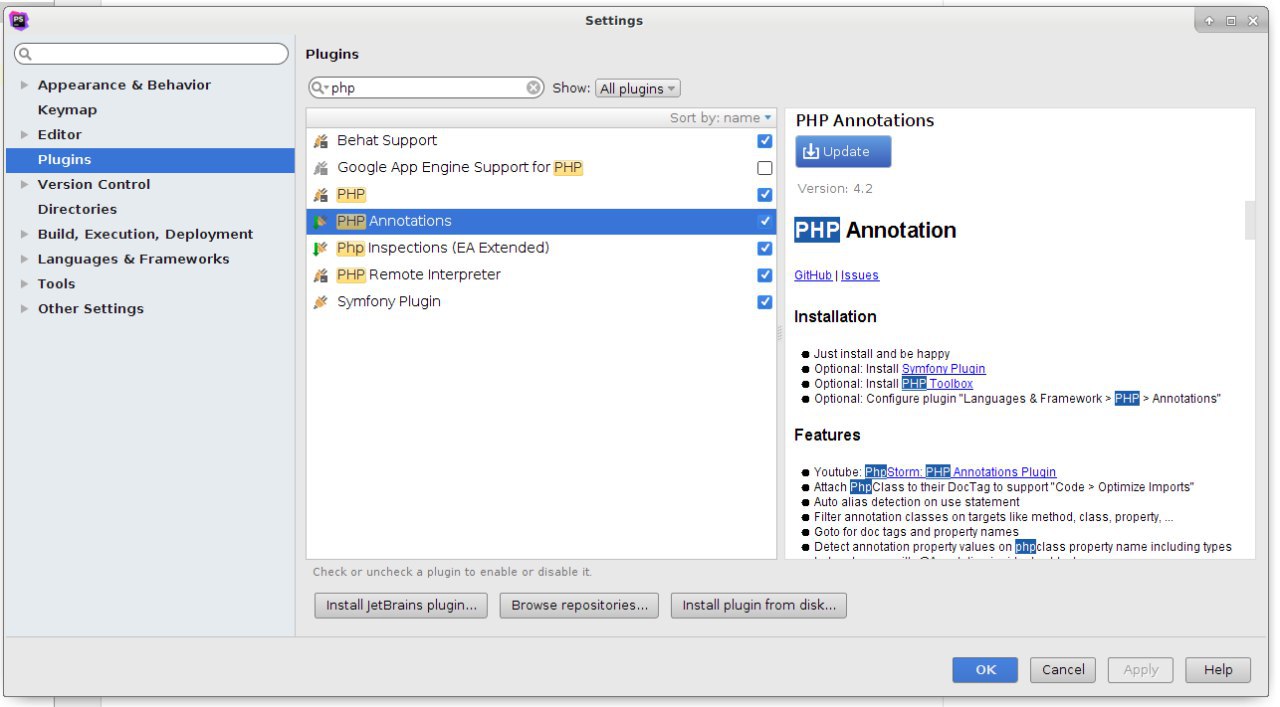Uncheck the PHP plugin checkbox
The image size is (1280, 707).
point(765,195)
